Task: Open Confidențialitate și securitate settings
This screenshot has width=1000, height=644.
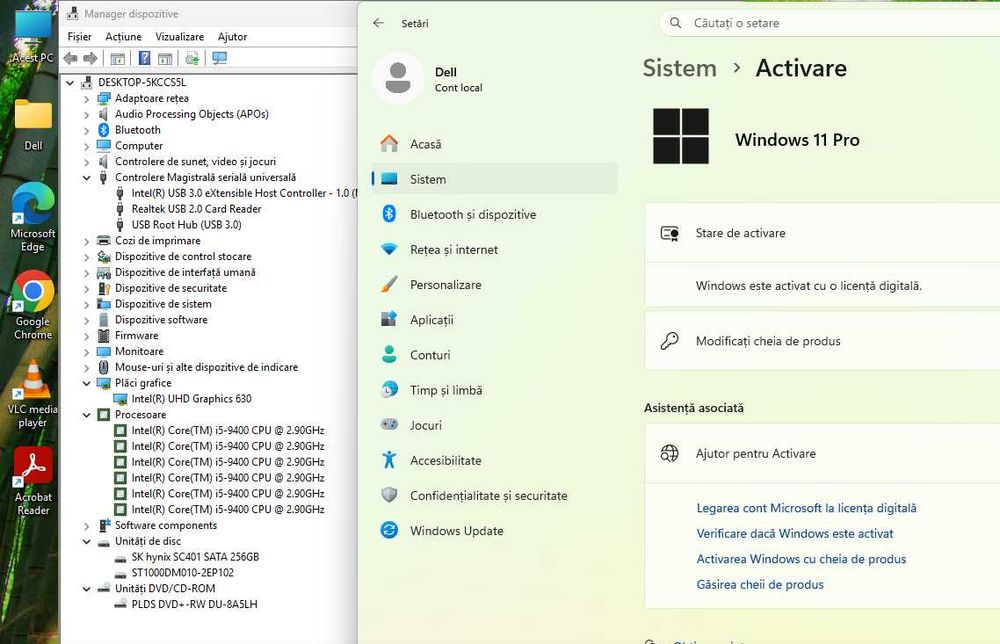Action: (494, 495)
